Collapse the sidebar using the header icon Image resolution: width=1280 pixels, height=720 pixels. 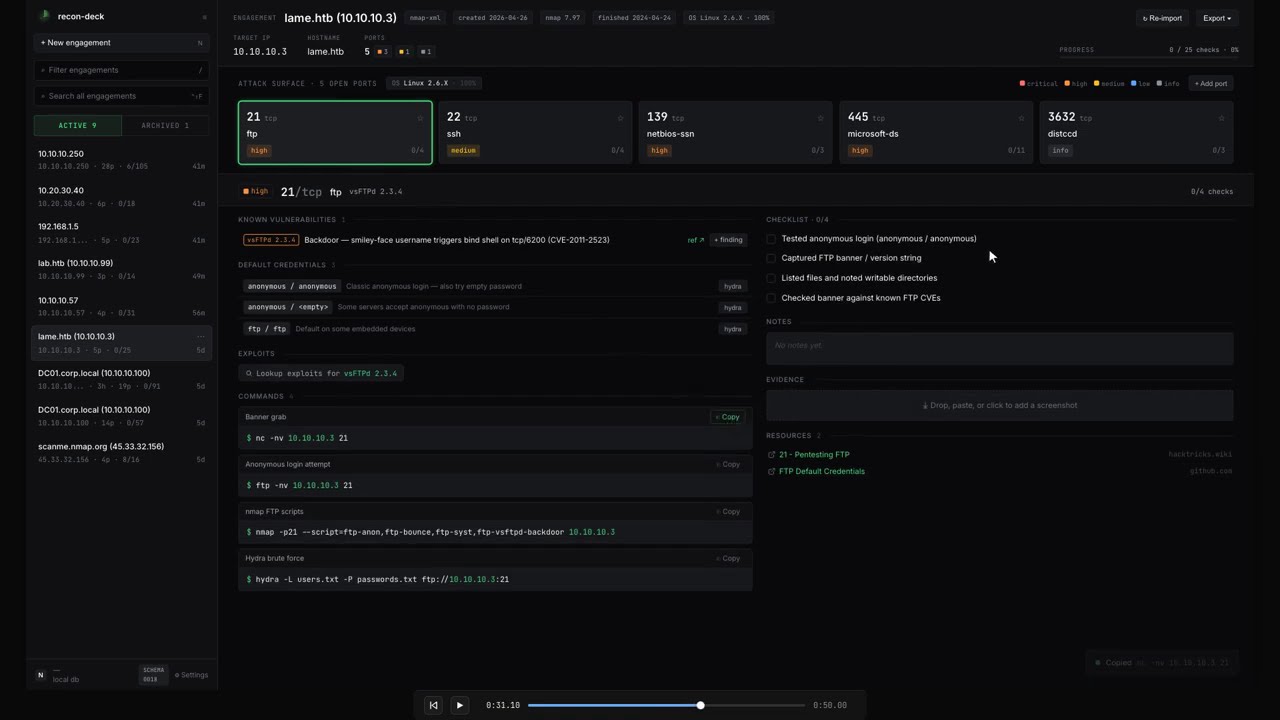205,17
